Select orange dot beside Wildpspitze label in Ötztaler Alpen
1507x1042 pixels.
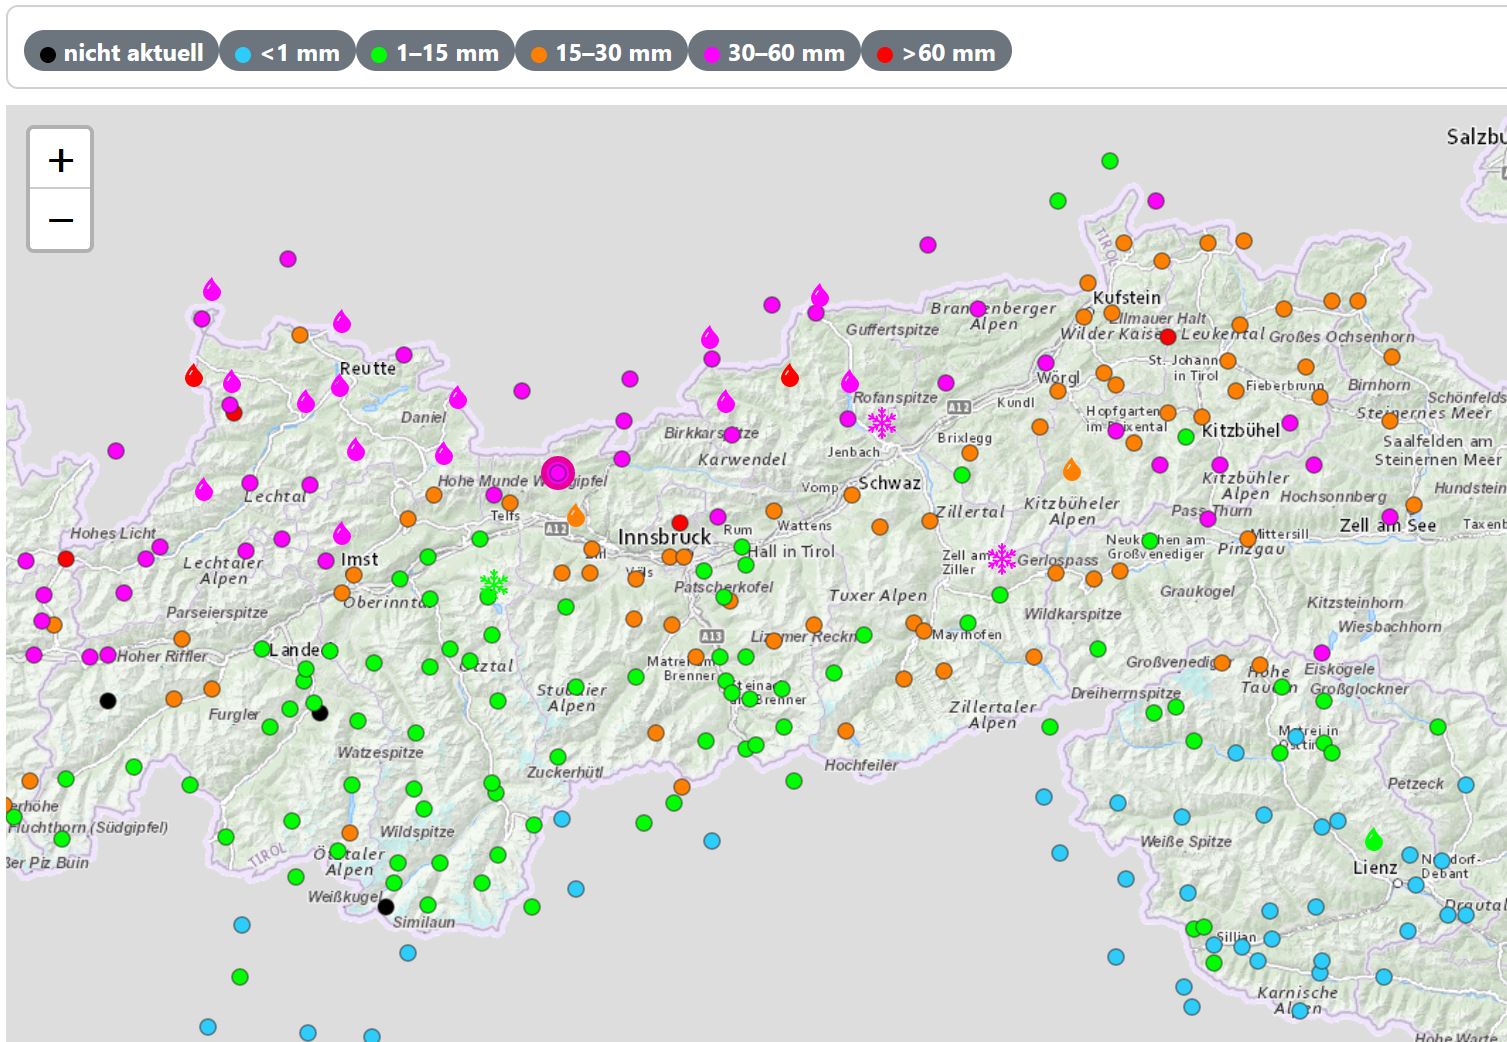(x=350, y=833)
